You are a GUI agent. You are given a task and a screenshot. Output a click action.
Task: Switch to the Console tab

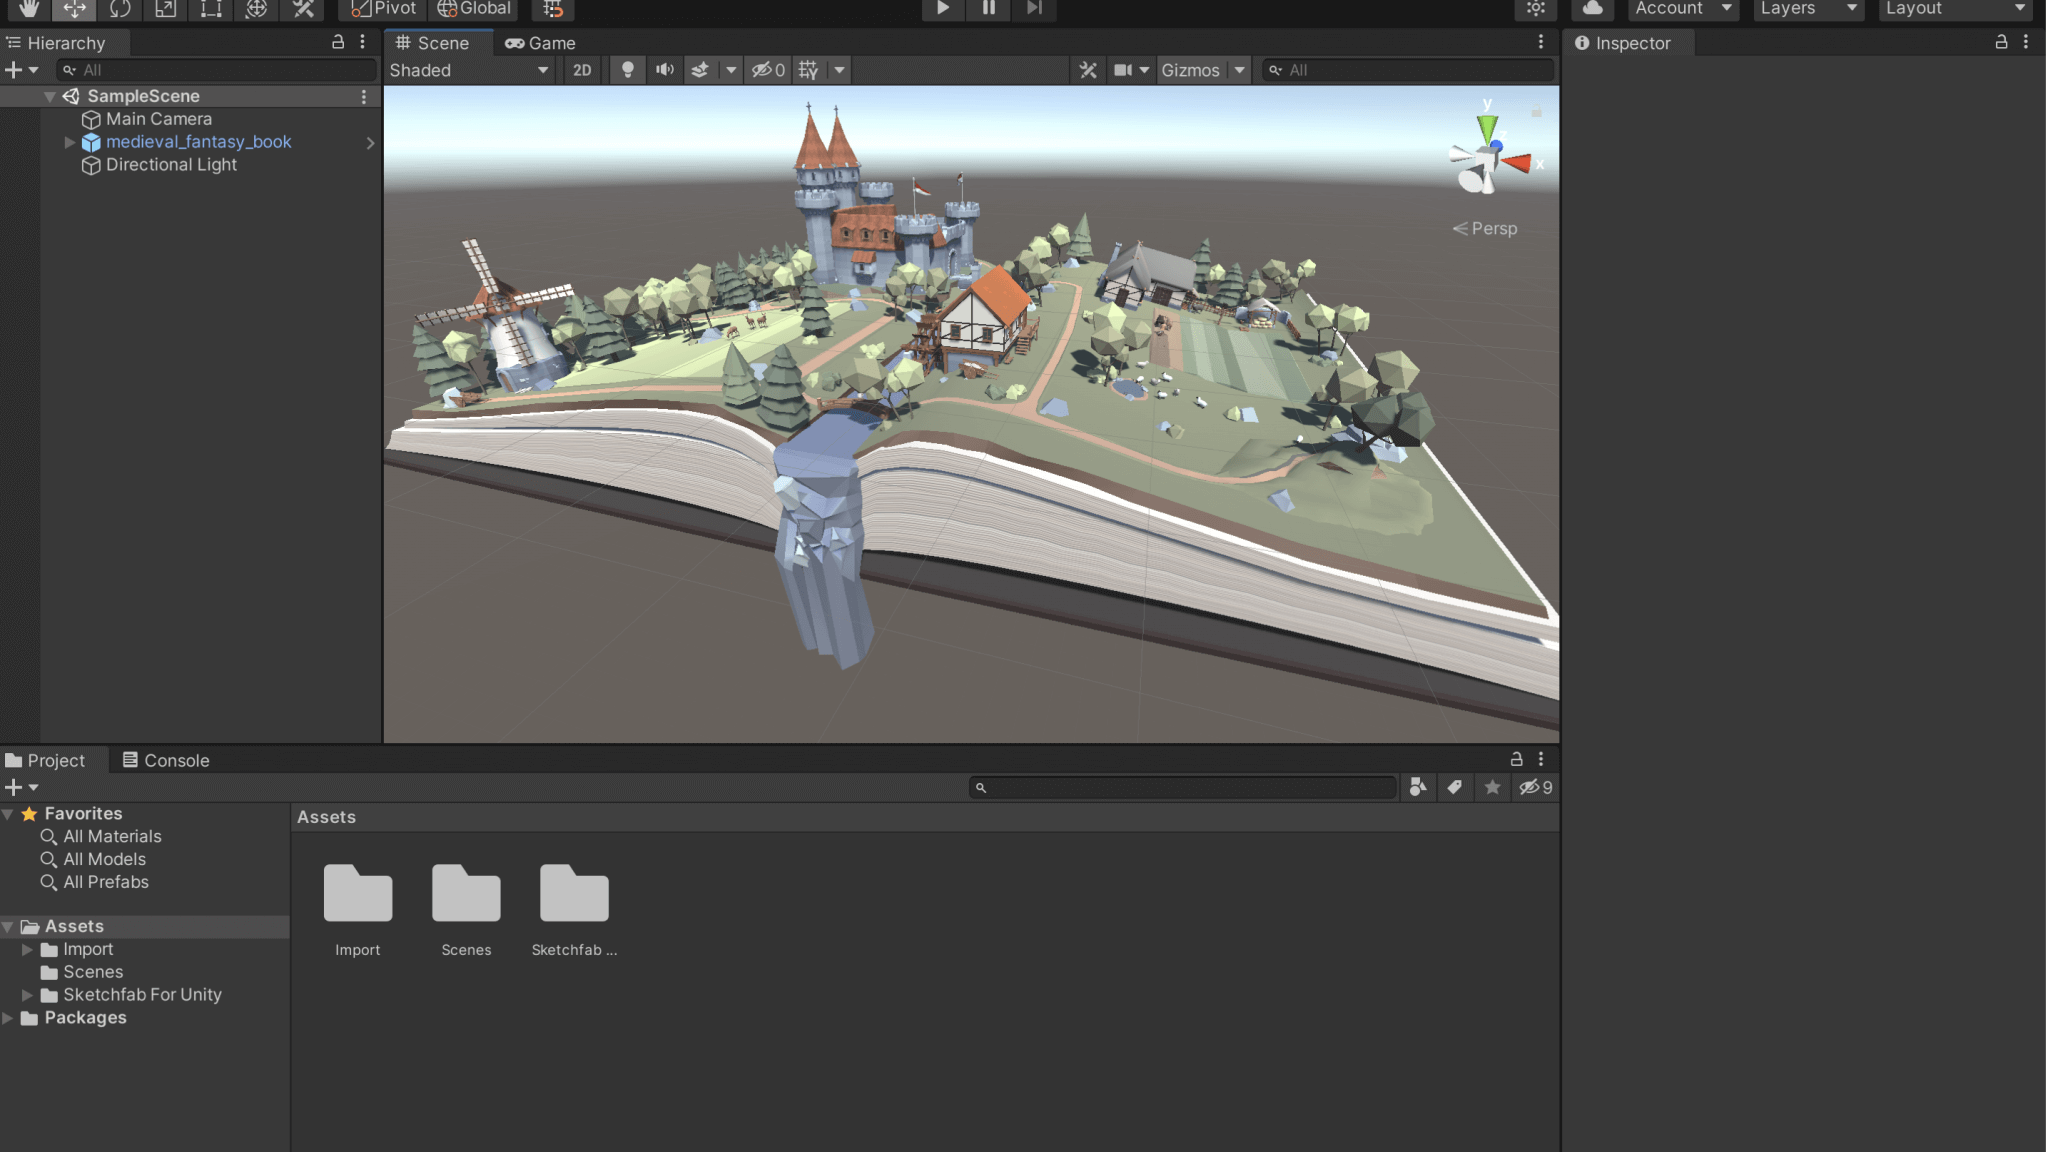[175, 760]
